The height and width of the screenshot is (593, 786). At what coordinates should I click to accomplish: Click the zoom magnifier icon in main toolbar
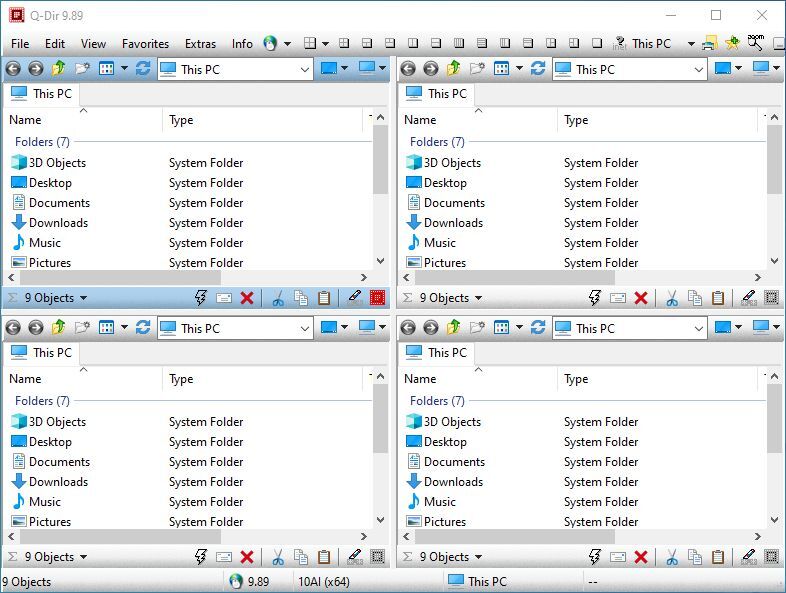755,43
